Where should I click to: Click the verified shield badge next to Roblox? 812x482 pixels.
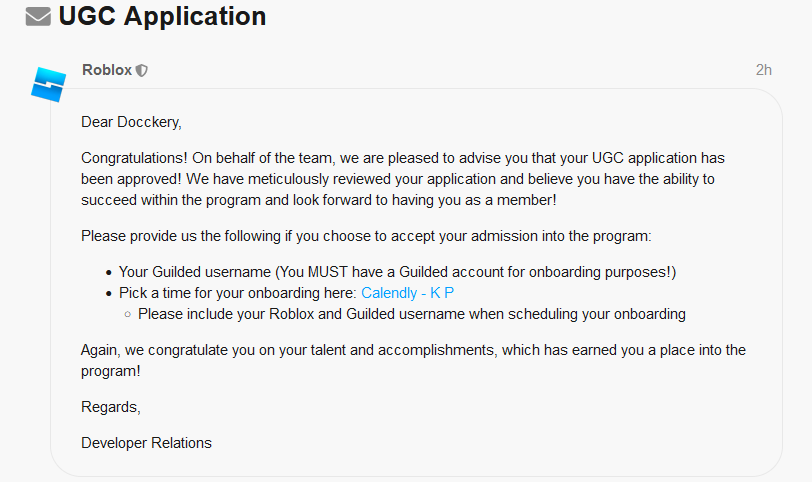click(142, 70)
